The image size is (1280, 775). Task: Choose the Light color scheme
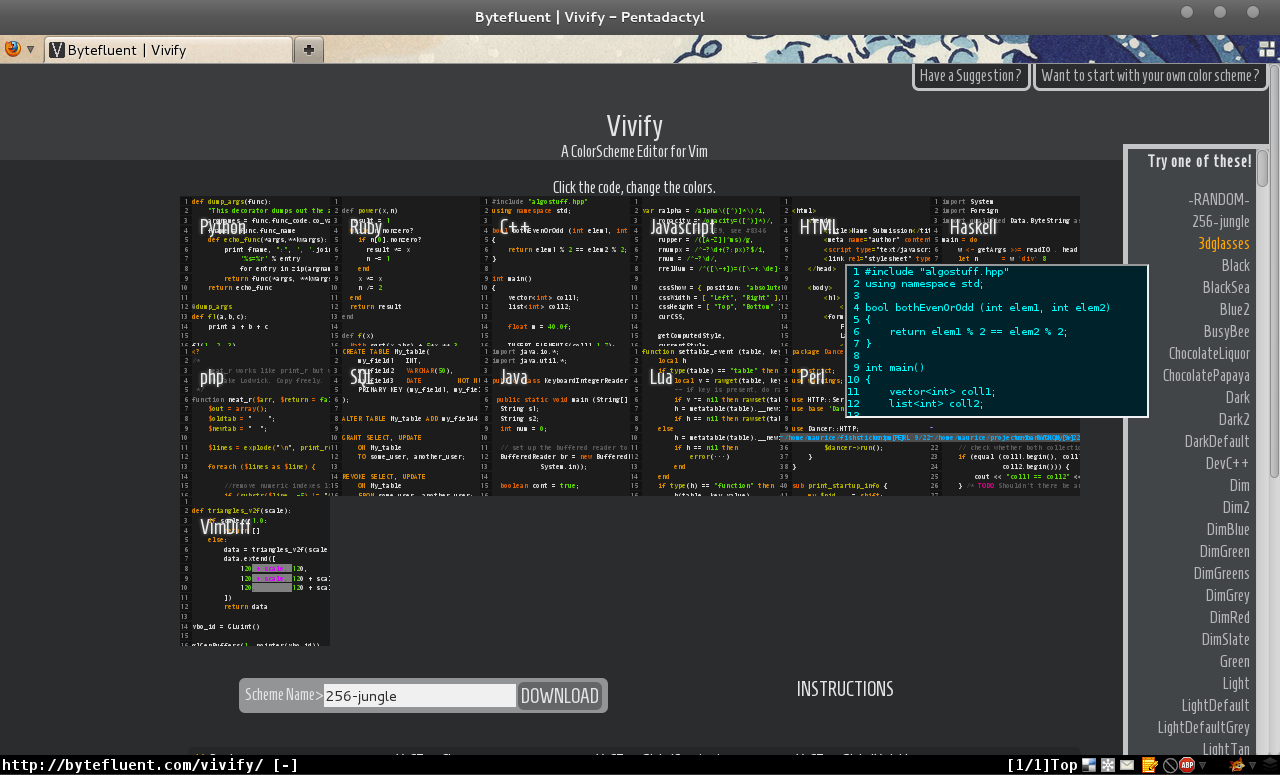[1236, 684]
